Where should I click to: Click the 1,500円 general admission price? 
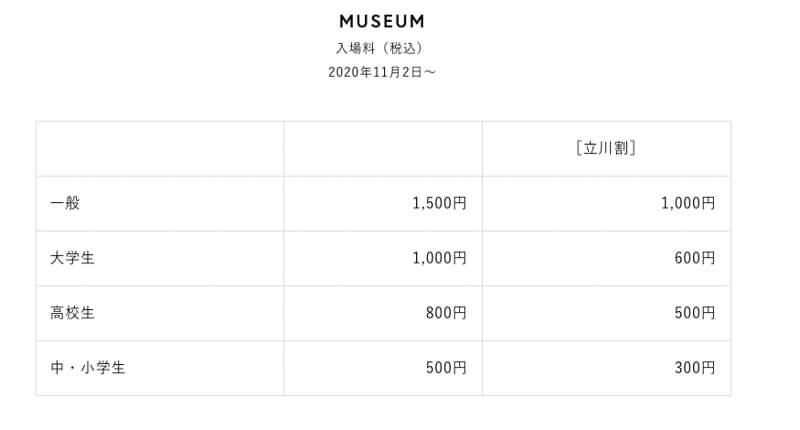click(x=439, y=204)
